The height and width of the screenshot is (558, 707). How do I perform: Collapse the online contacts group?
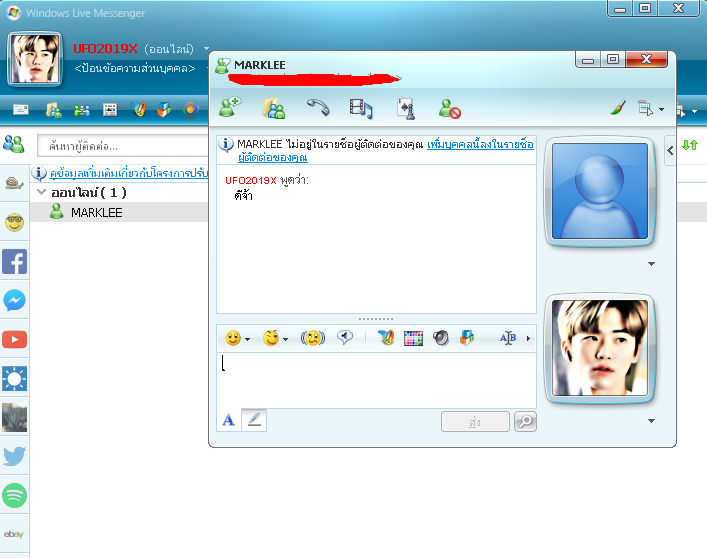41,192
